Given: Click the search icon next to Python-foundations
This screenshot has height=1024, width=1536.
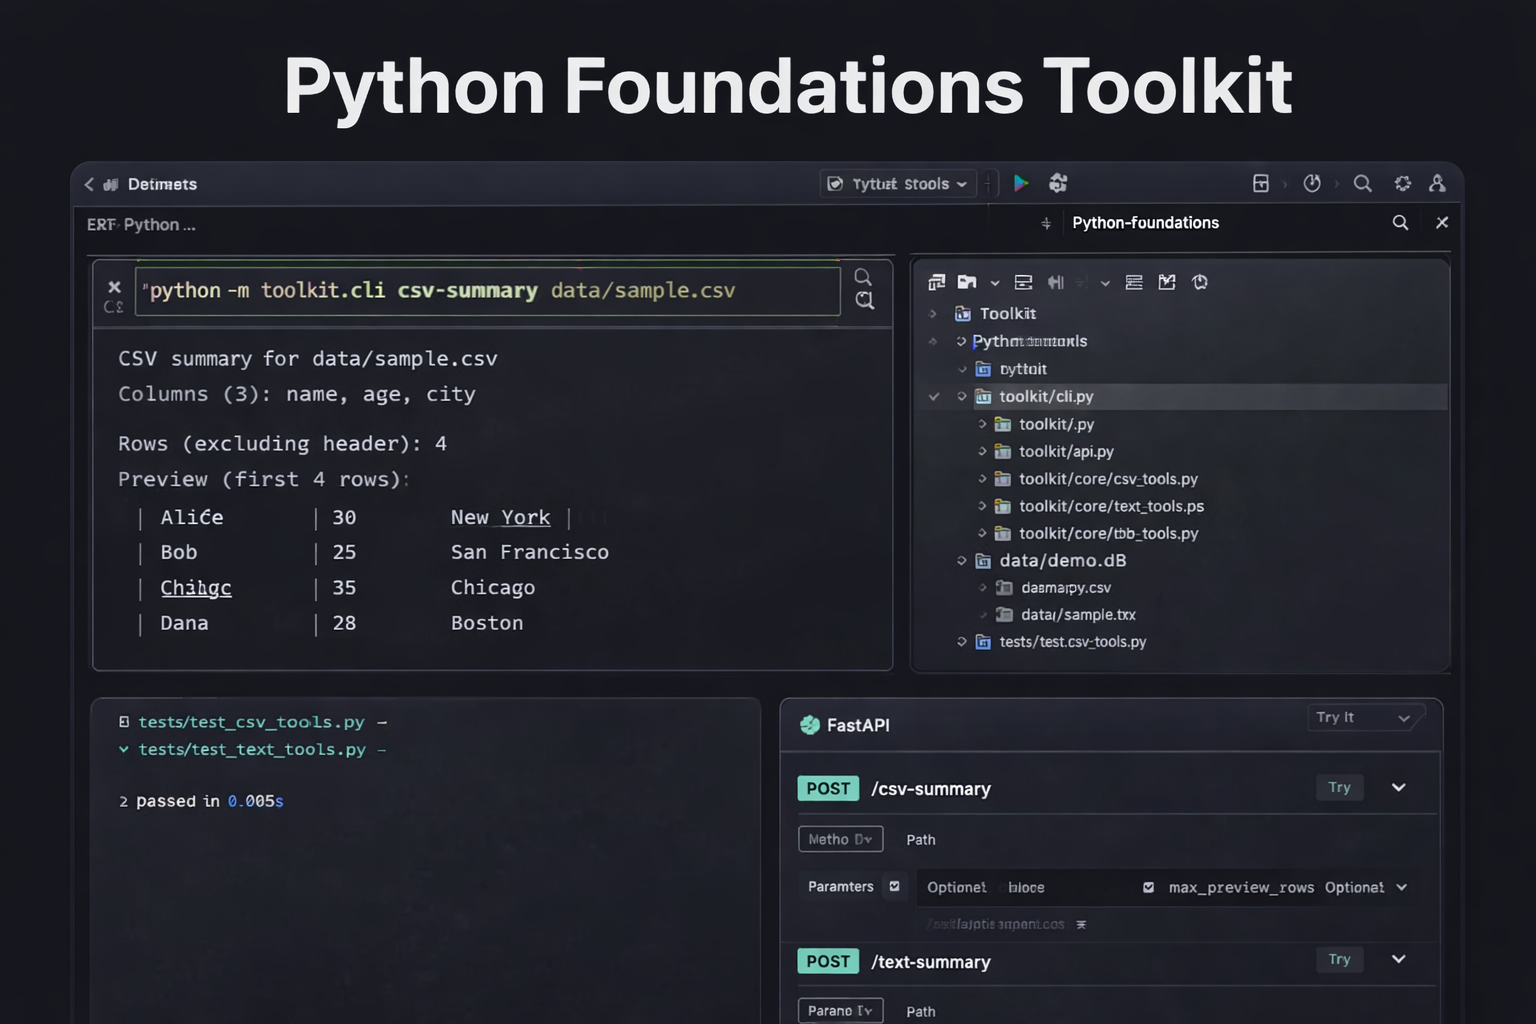Looking at the screenshot, I should click(x=1400, y=222).
